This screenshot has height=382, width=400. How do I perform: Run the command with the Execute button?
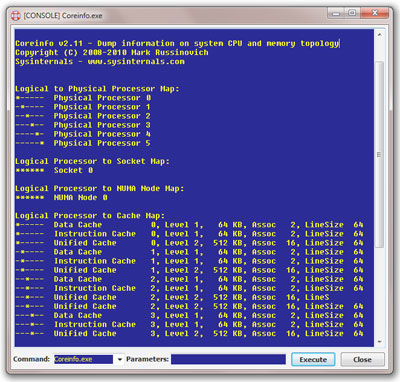[x=313, y=360]
